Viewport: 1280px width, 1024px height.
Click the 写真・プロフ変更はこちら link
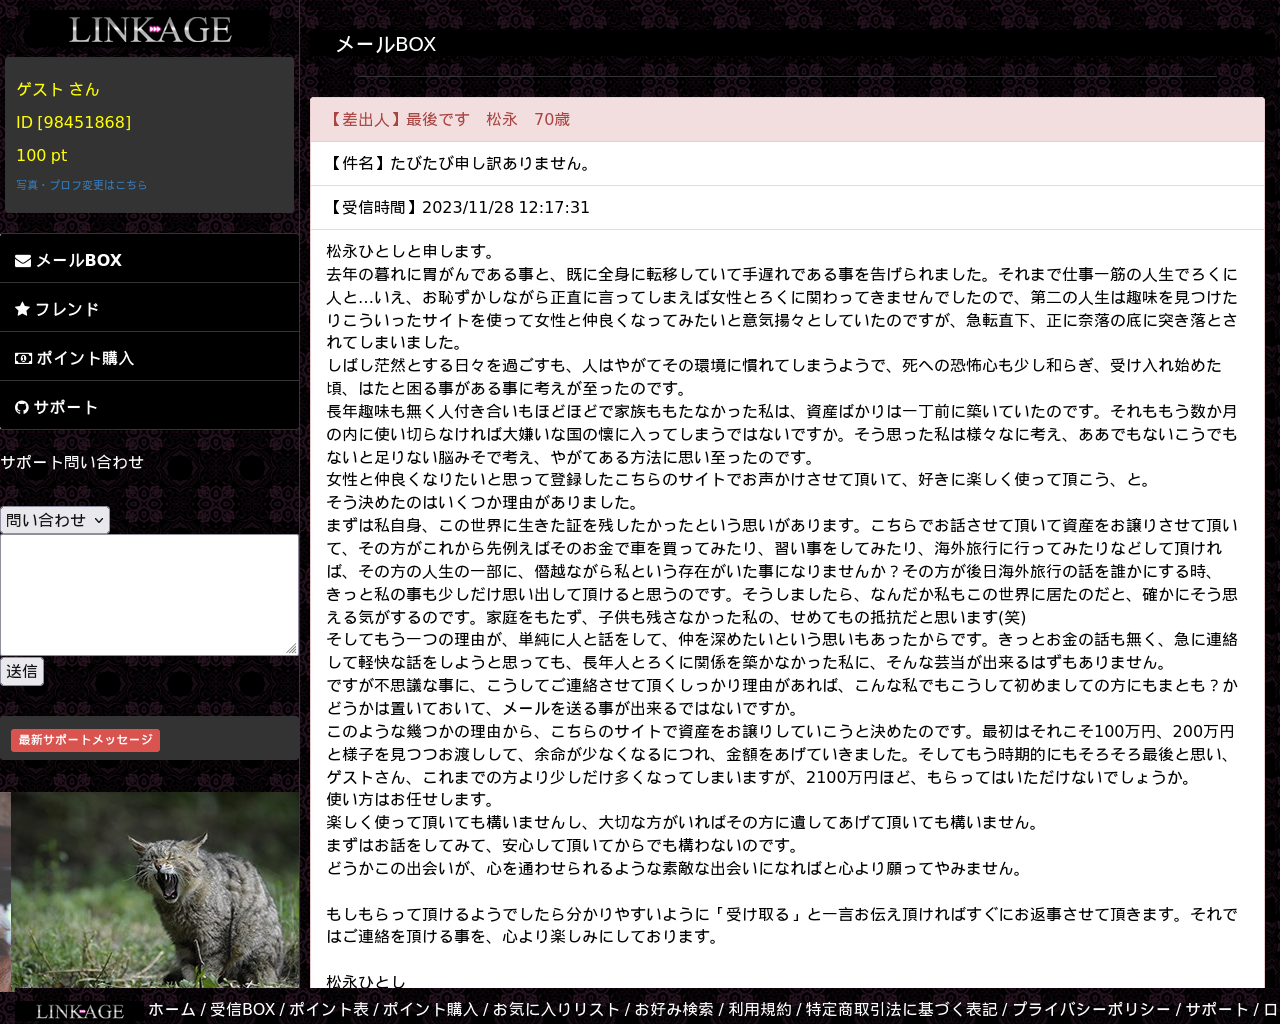[x=81, y=185]
